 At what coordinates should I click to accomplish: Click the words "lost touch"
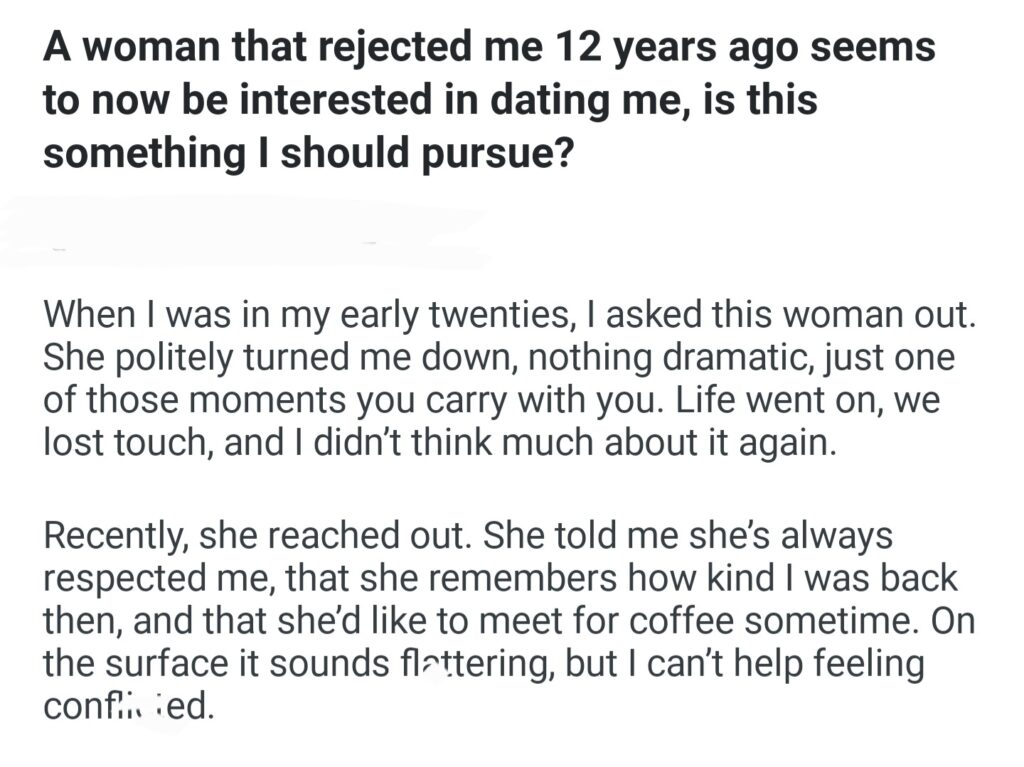tap(127, 443)
